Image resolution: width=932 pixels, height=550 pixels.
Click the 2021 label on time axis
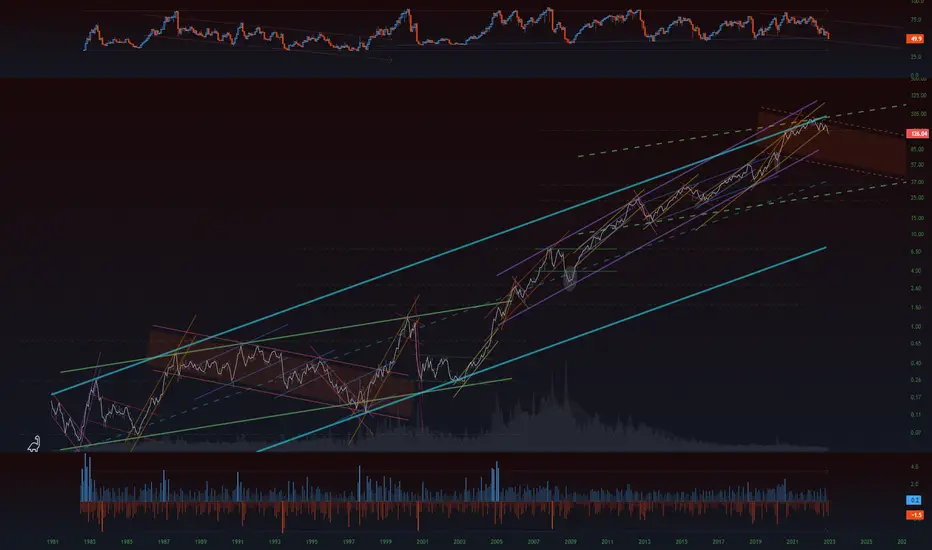tap(792, 542)
